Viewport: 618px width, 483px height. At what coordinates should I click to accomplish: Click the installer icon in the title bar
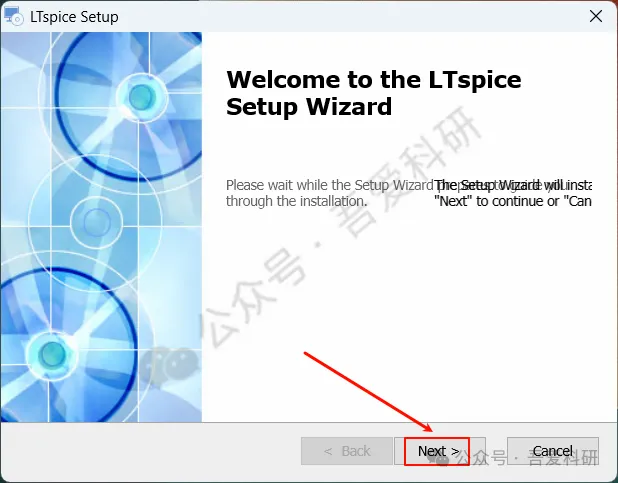[13, 16]
